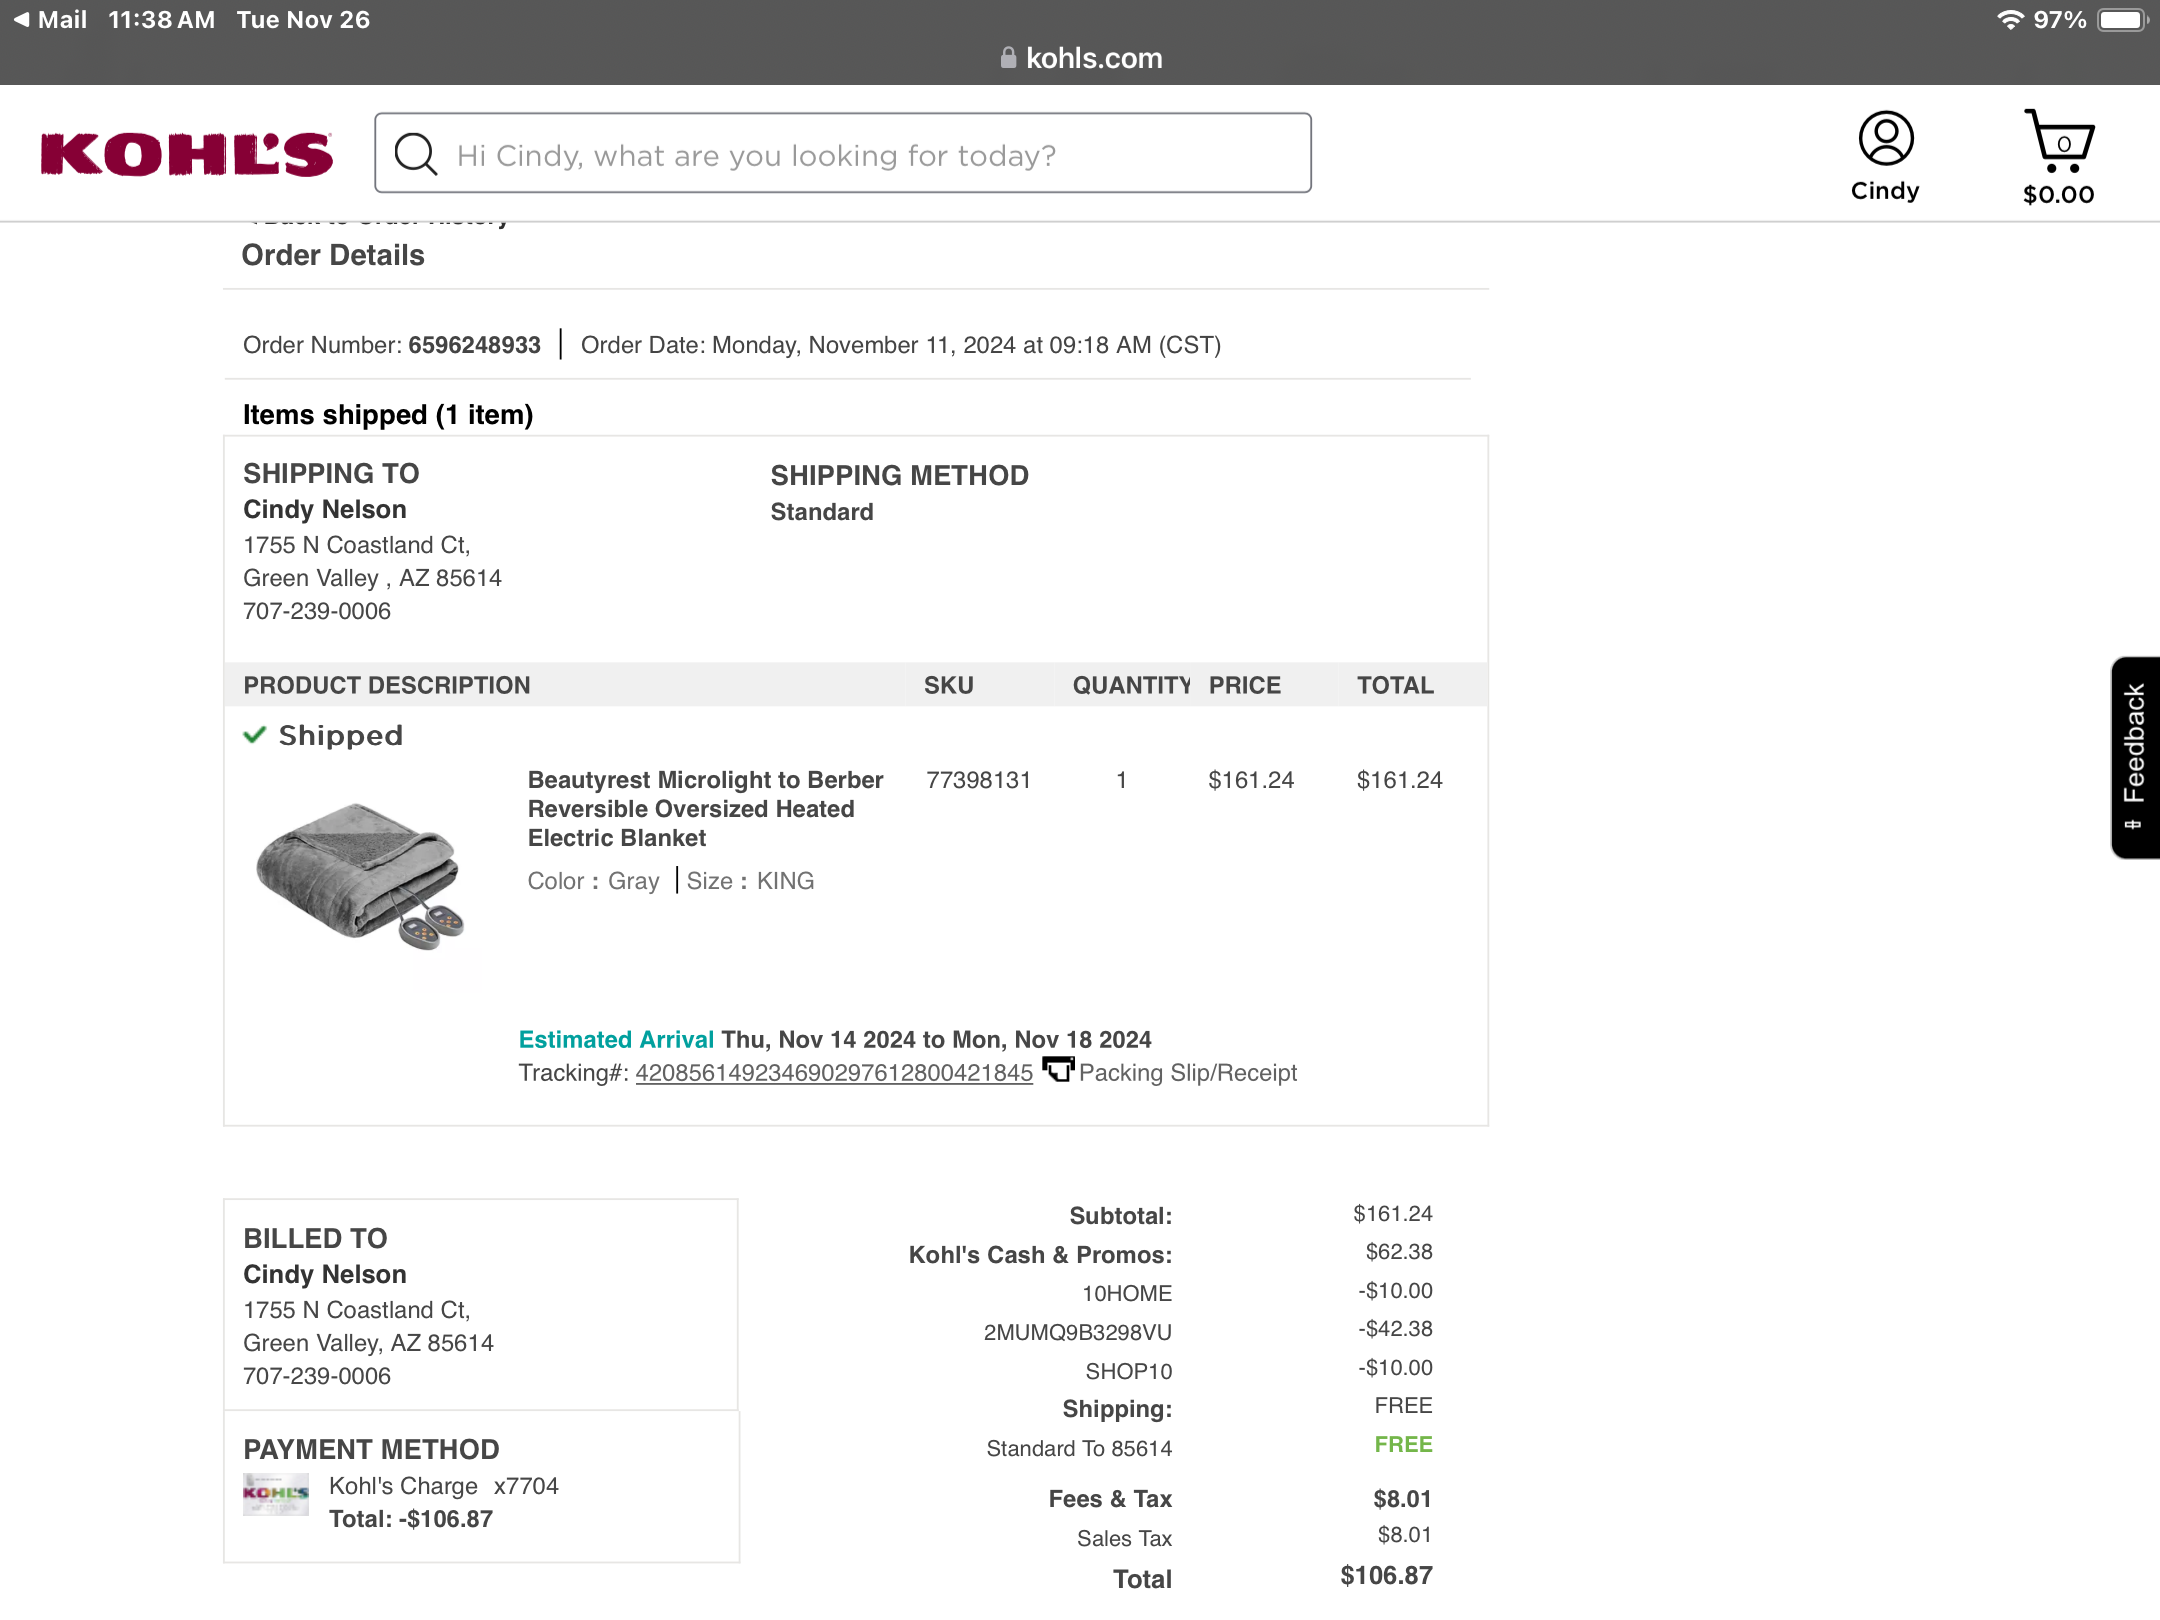
Task: Click the search magnifying glass icon
Action: coord(415,154)
